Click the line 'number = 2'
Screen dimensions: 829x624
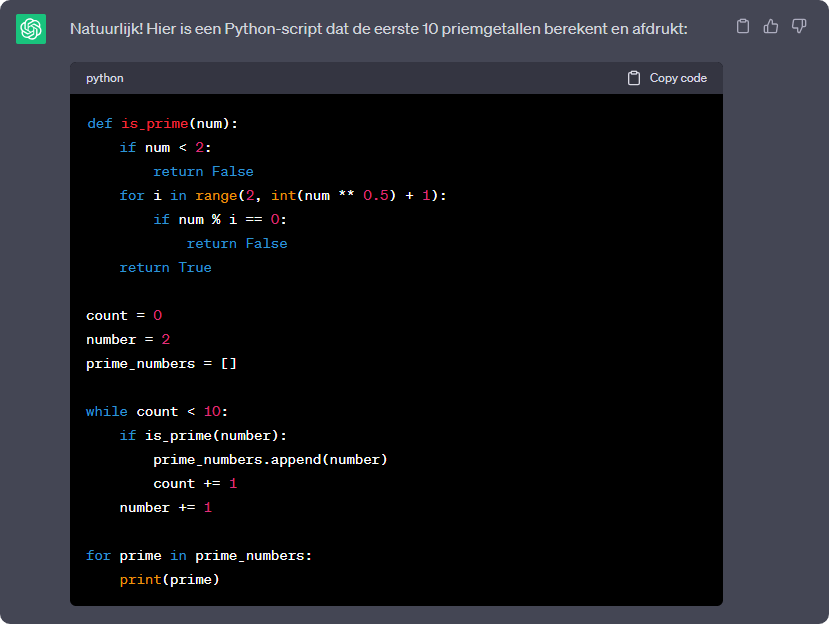[128, 339]
